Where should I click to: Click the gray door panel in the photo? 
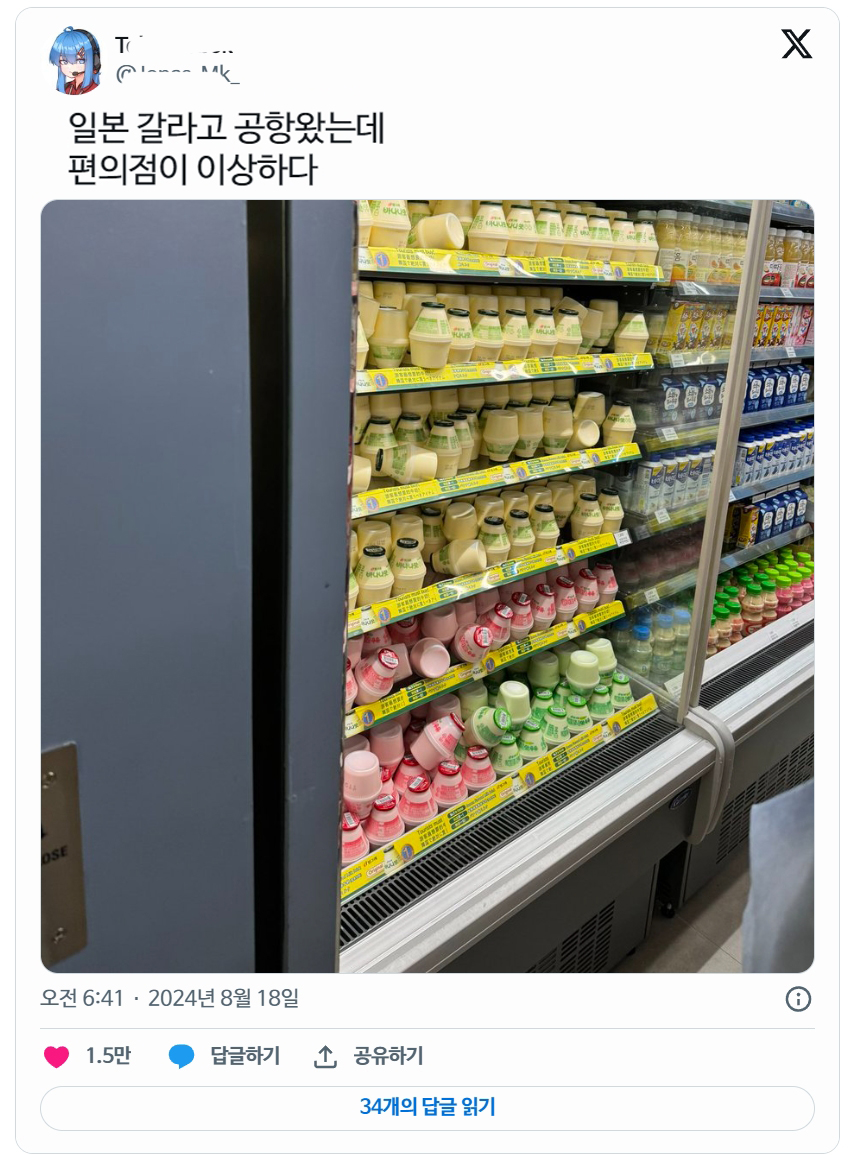tap(147, 586)
